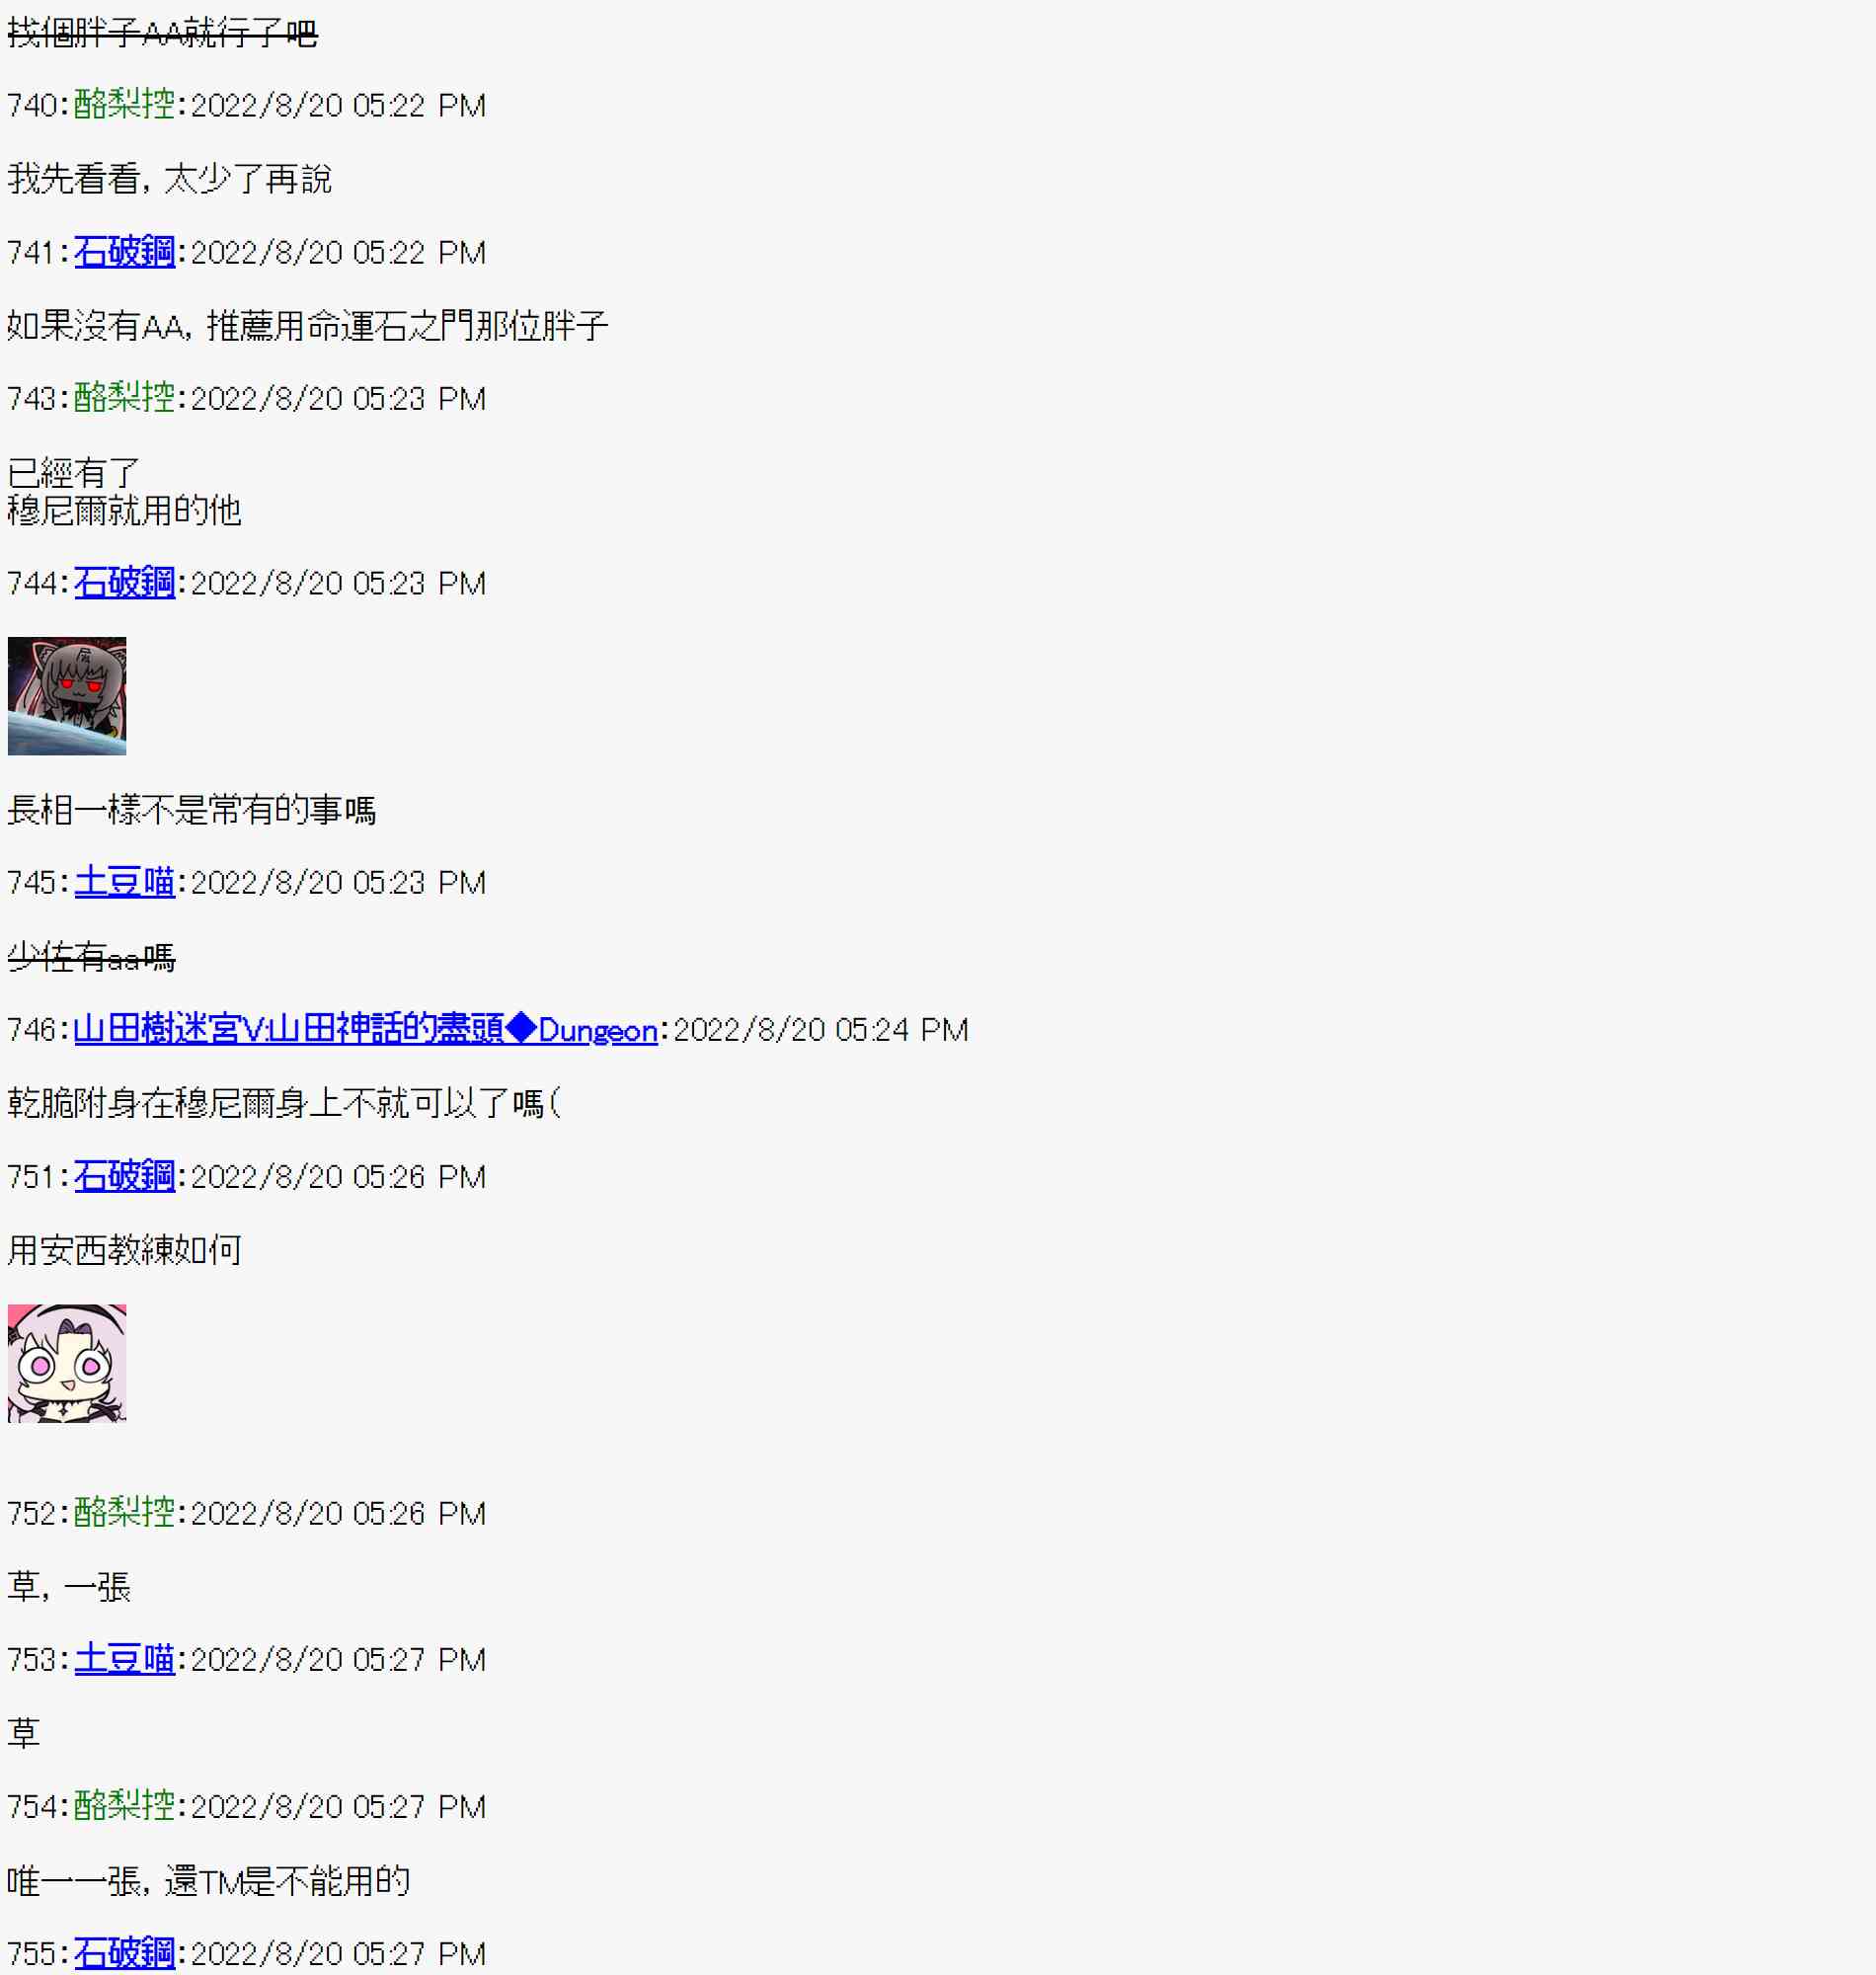
Task: Open 土豆喵 username link in post 745
Action: point(124,882)
